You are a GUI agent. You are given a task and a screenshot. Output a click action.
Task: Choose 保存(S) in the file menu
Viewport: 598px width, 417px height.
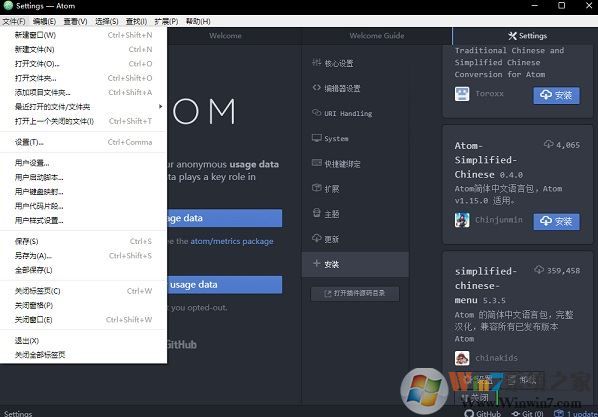pyautogui.click(x=83, y=242)
